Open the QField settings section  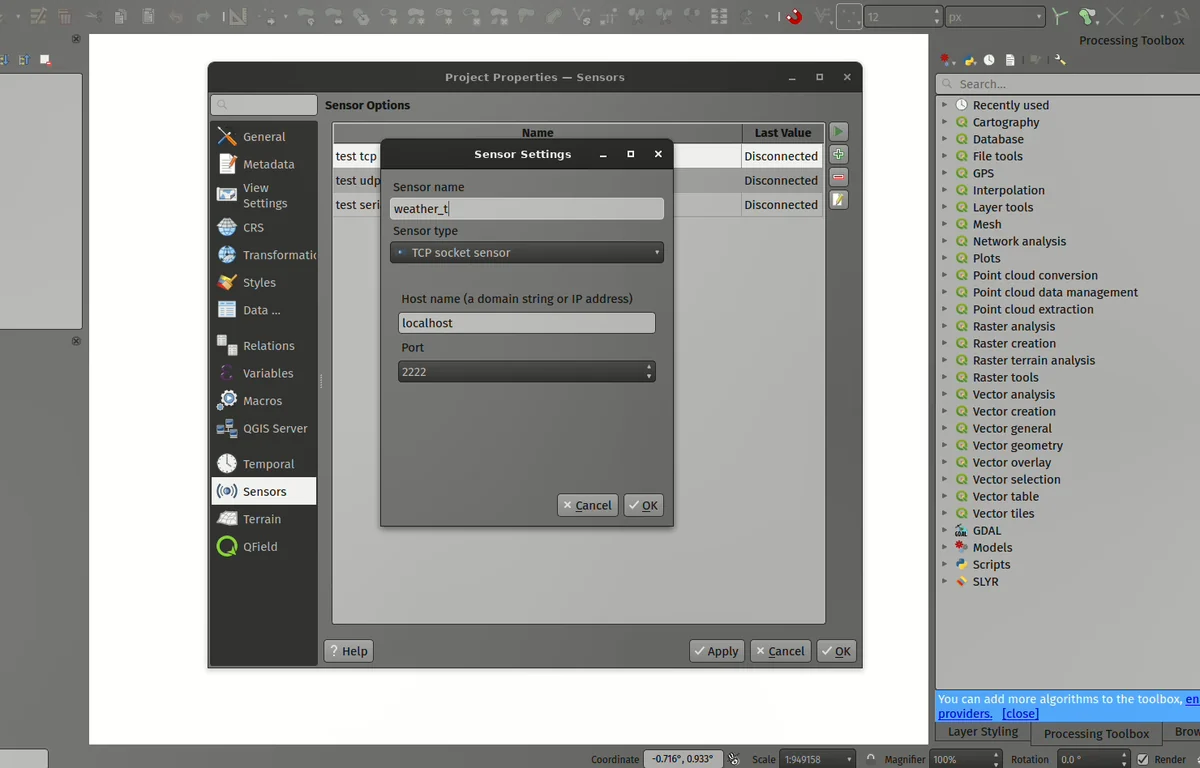260,547
